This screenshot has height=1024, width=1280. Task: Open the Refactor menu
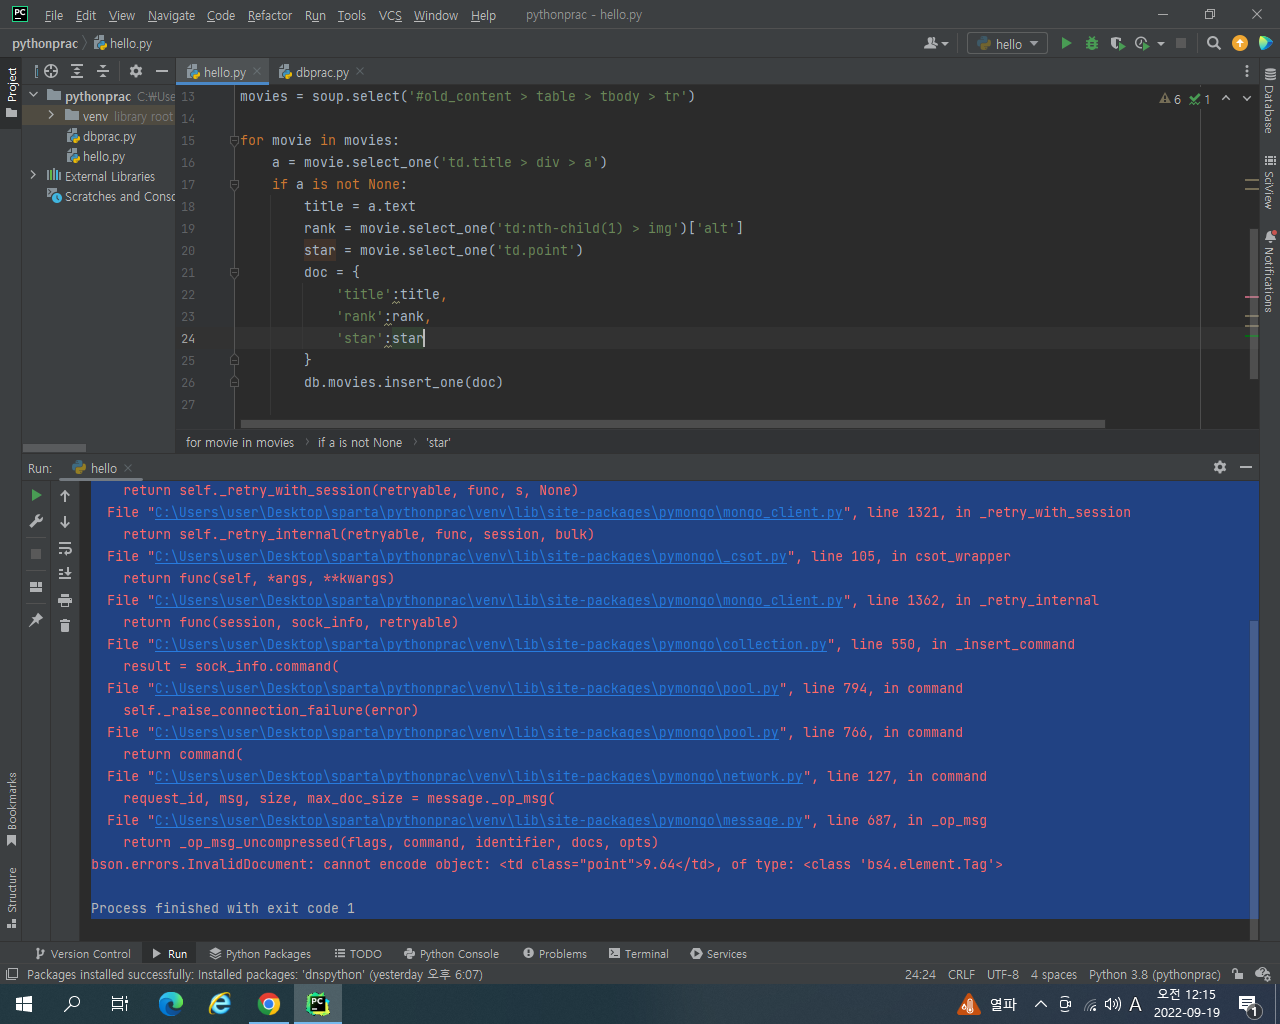pos(270,15)
